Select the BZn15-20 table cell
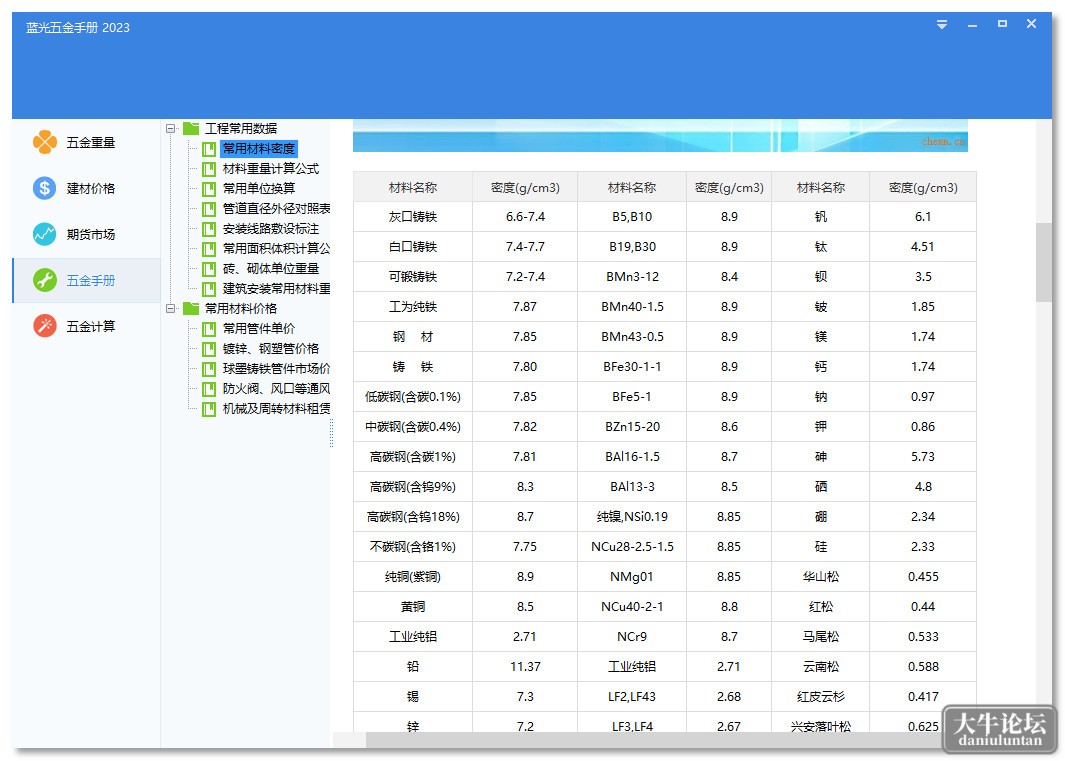Screen dimensions: 1065x761 (x=632, y=427)
